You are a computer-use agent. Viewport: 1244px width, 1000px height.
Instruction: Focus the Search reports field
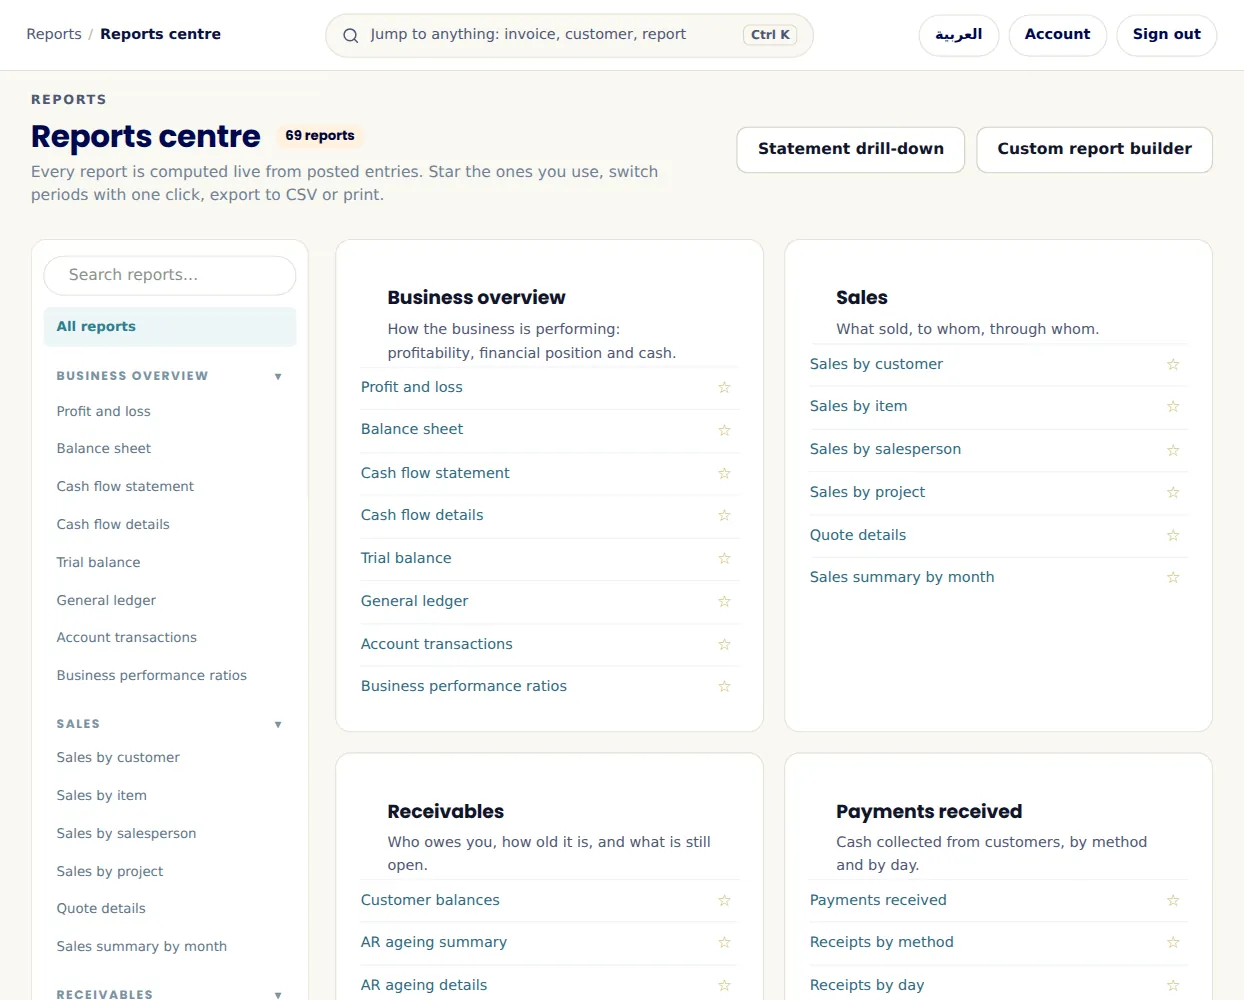[170, 275]
